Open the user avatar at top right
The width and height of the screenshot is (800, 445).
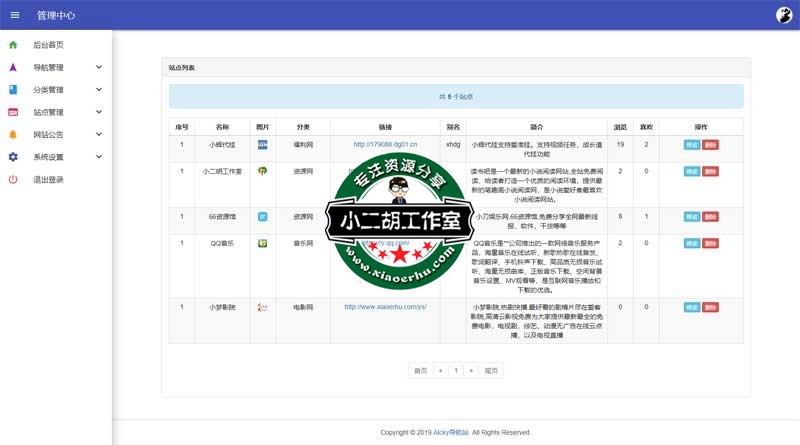click(785, 15)
